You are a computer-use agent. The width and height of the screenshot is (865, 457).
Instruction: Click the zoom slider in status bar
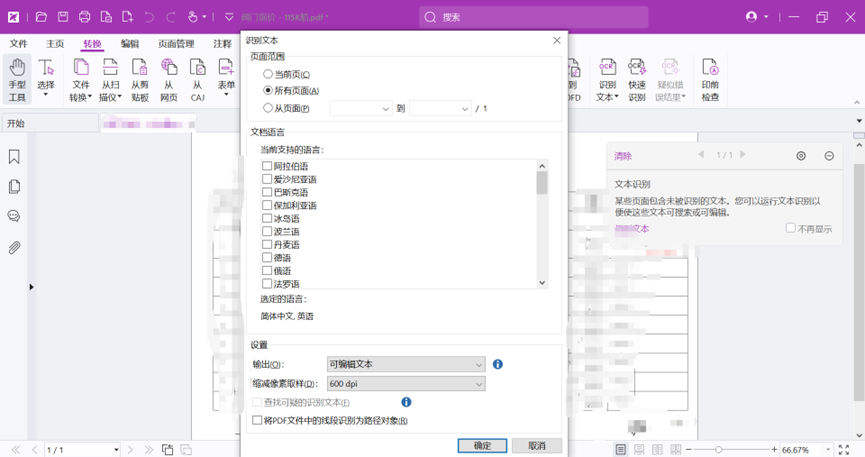tap(719, 450)
